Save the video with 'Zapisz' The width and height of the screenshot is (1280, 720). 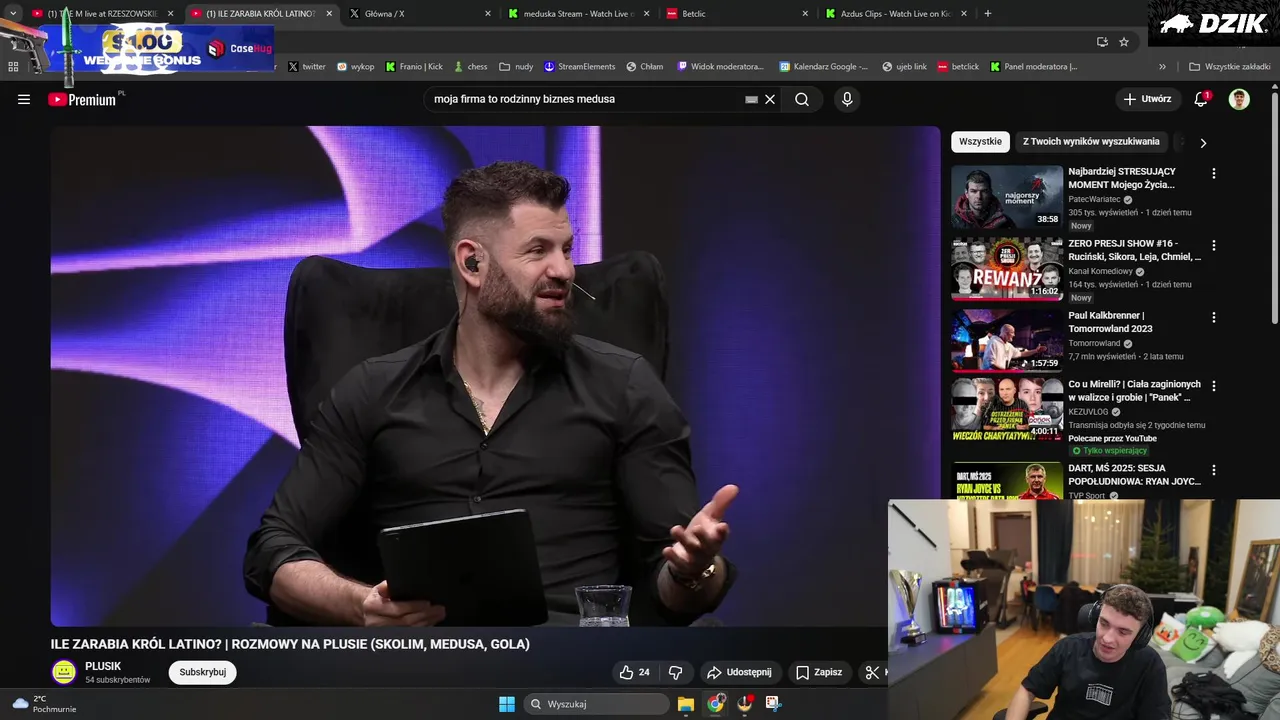point(818,672)
